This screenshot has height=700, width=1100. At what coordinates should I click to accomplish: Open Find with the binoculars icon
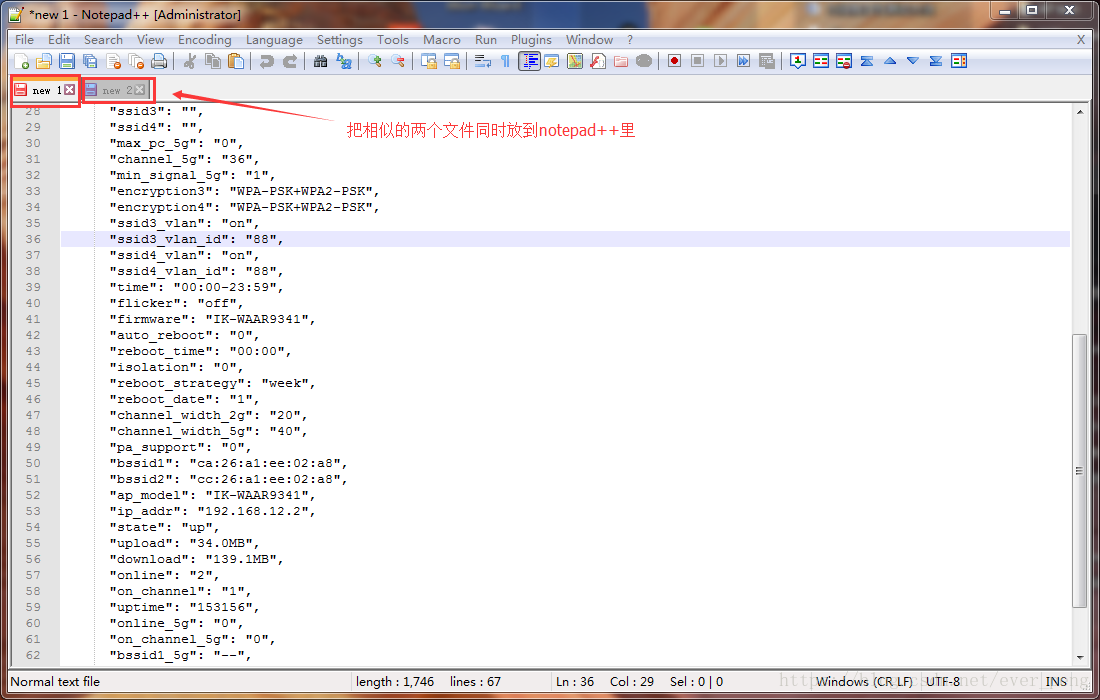point(321,61)
